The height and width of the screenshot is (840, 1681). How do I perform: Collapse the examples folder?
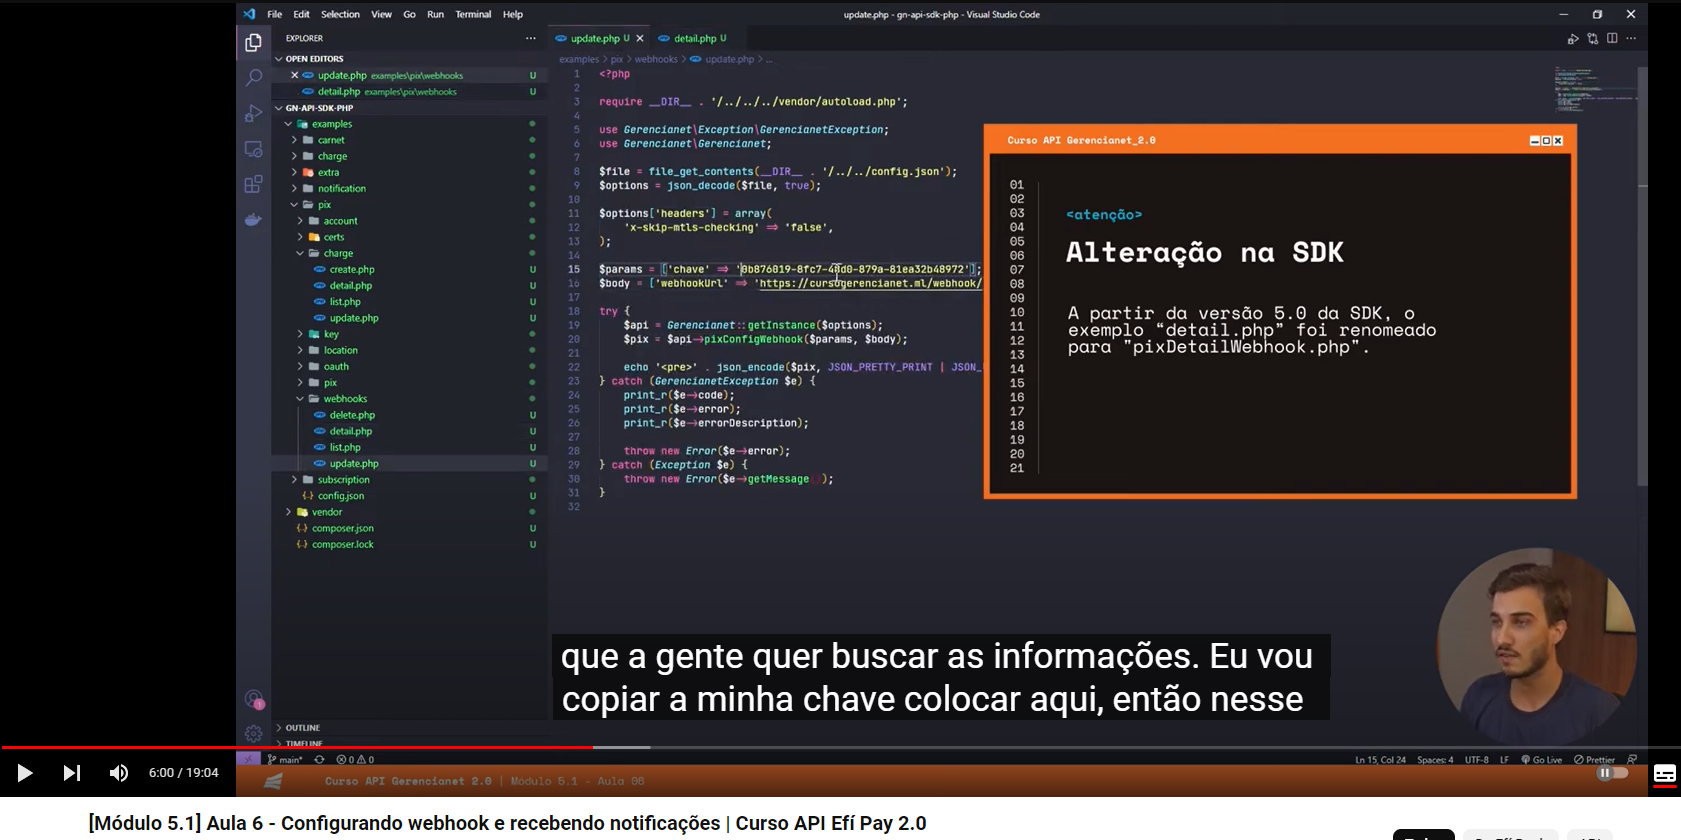click(331, 124)
